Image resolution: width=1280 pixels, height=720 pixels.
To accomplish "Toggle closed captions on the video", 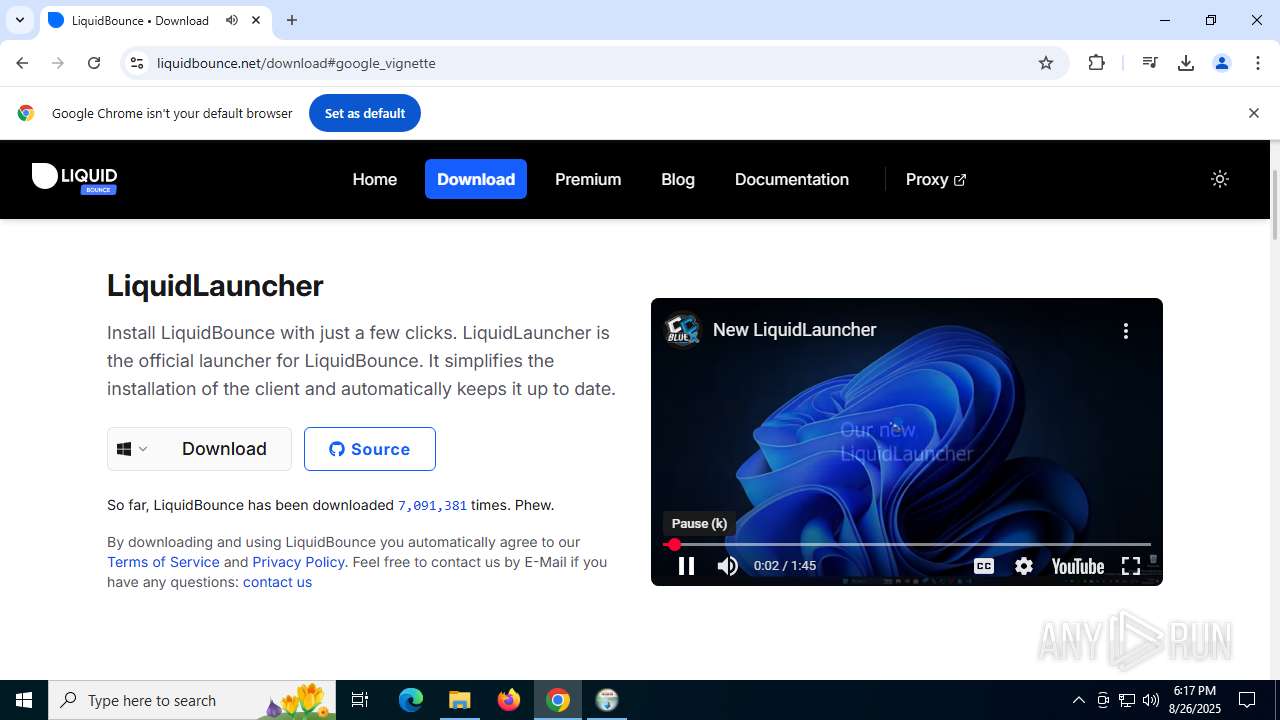I will pyautogui.click(x=984, y=566).
